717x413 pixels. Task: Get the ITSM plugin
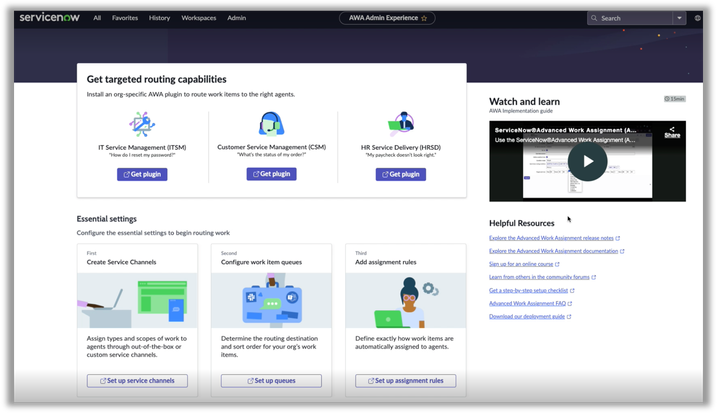pyautogui.click(x=142, y=174)
